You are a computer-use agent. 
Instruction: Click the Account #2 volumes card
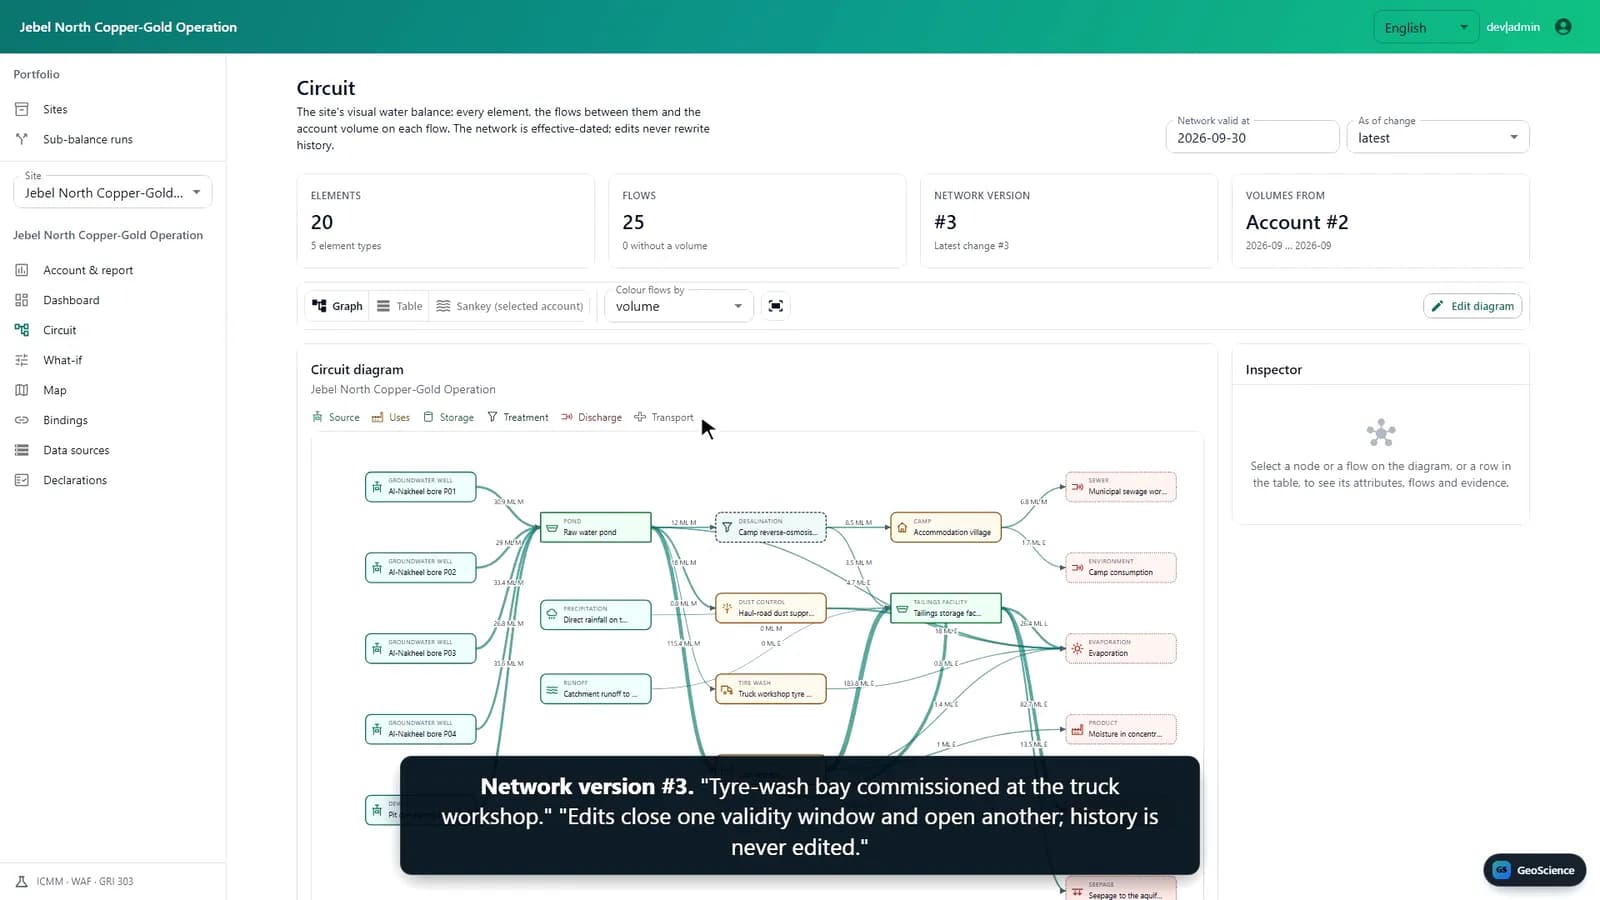point(1380,221)
